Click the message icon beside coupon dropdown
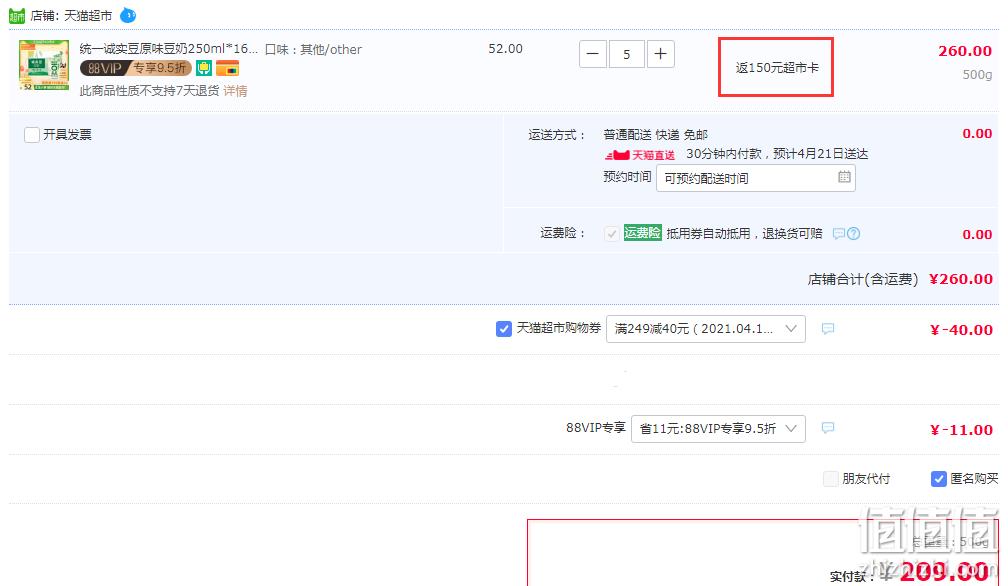Viewport: 1008px width, 586px height. pyautogui.click(x=828, y=329)
